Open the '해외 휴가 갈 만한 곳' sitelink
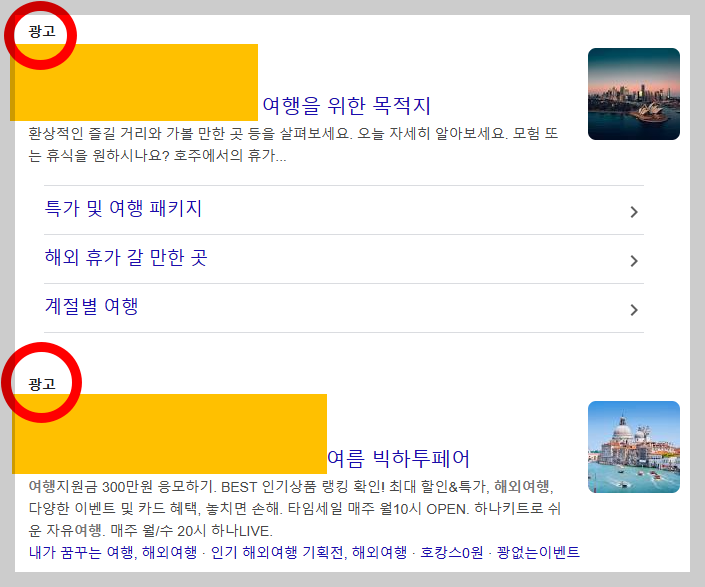 pyautogui.click(x=126, y=258)
